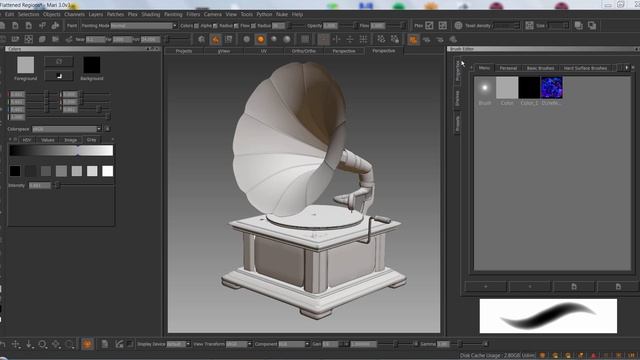Open the Colorspace dropdown
Viewport: 640px width, 360px height.
coord(67,129)
